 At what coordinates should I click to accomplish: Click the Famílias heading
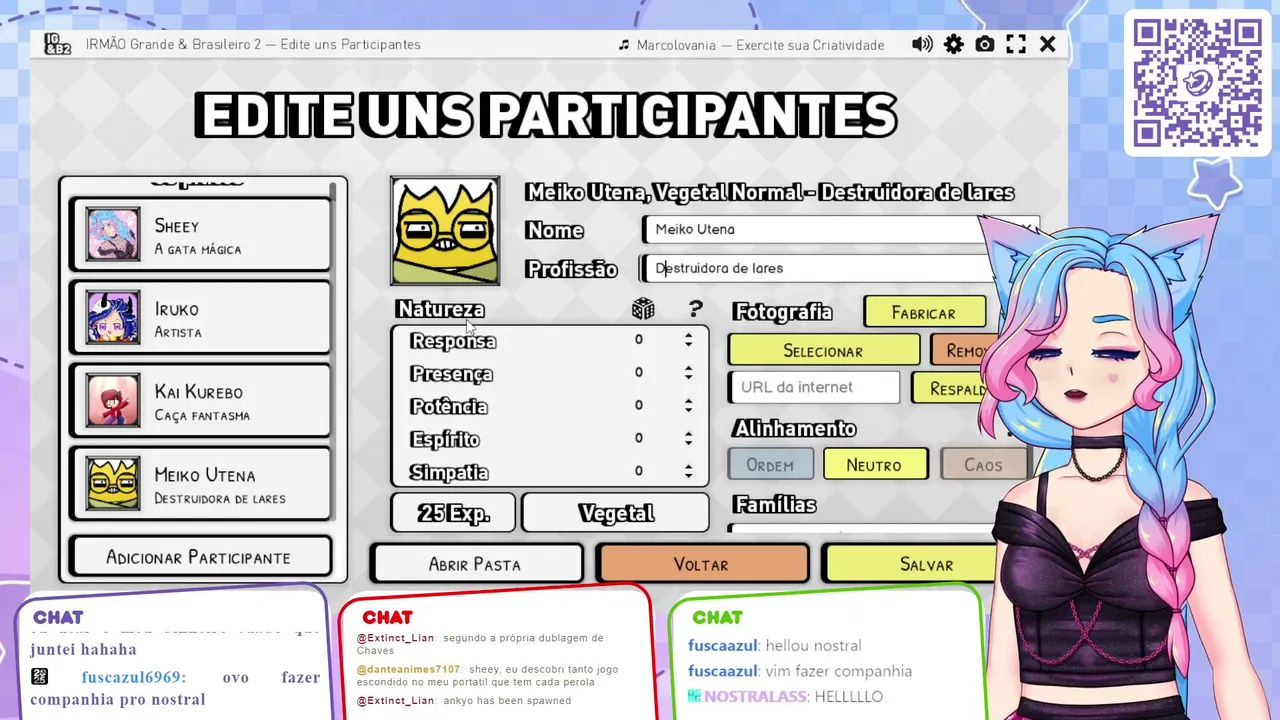tap(775, 504)
